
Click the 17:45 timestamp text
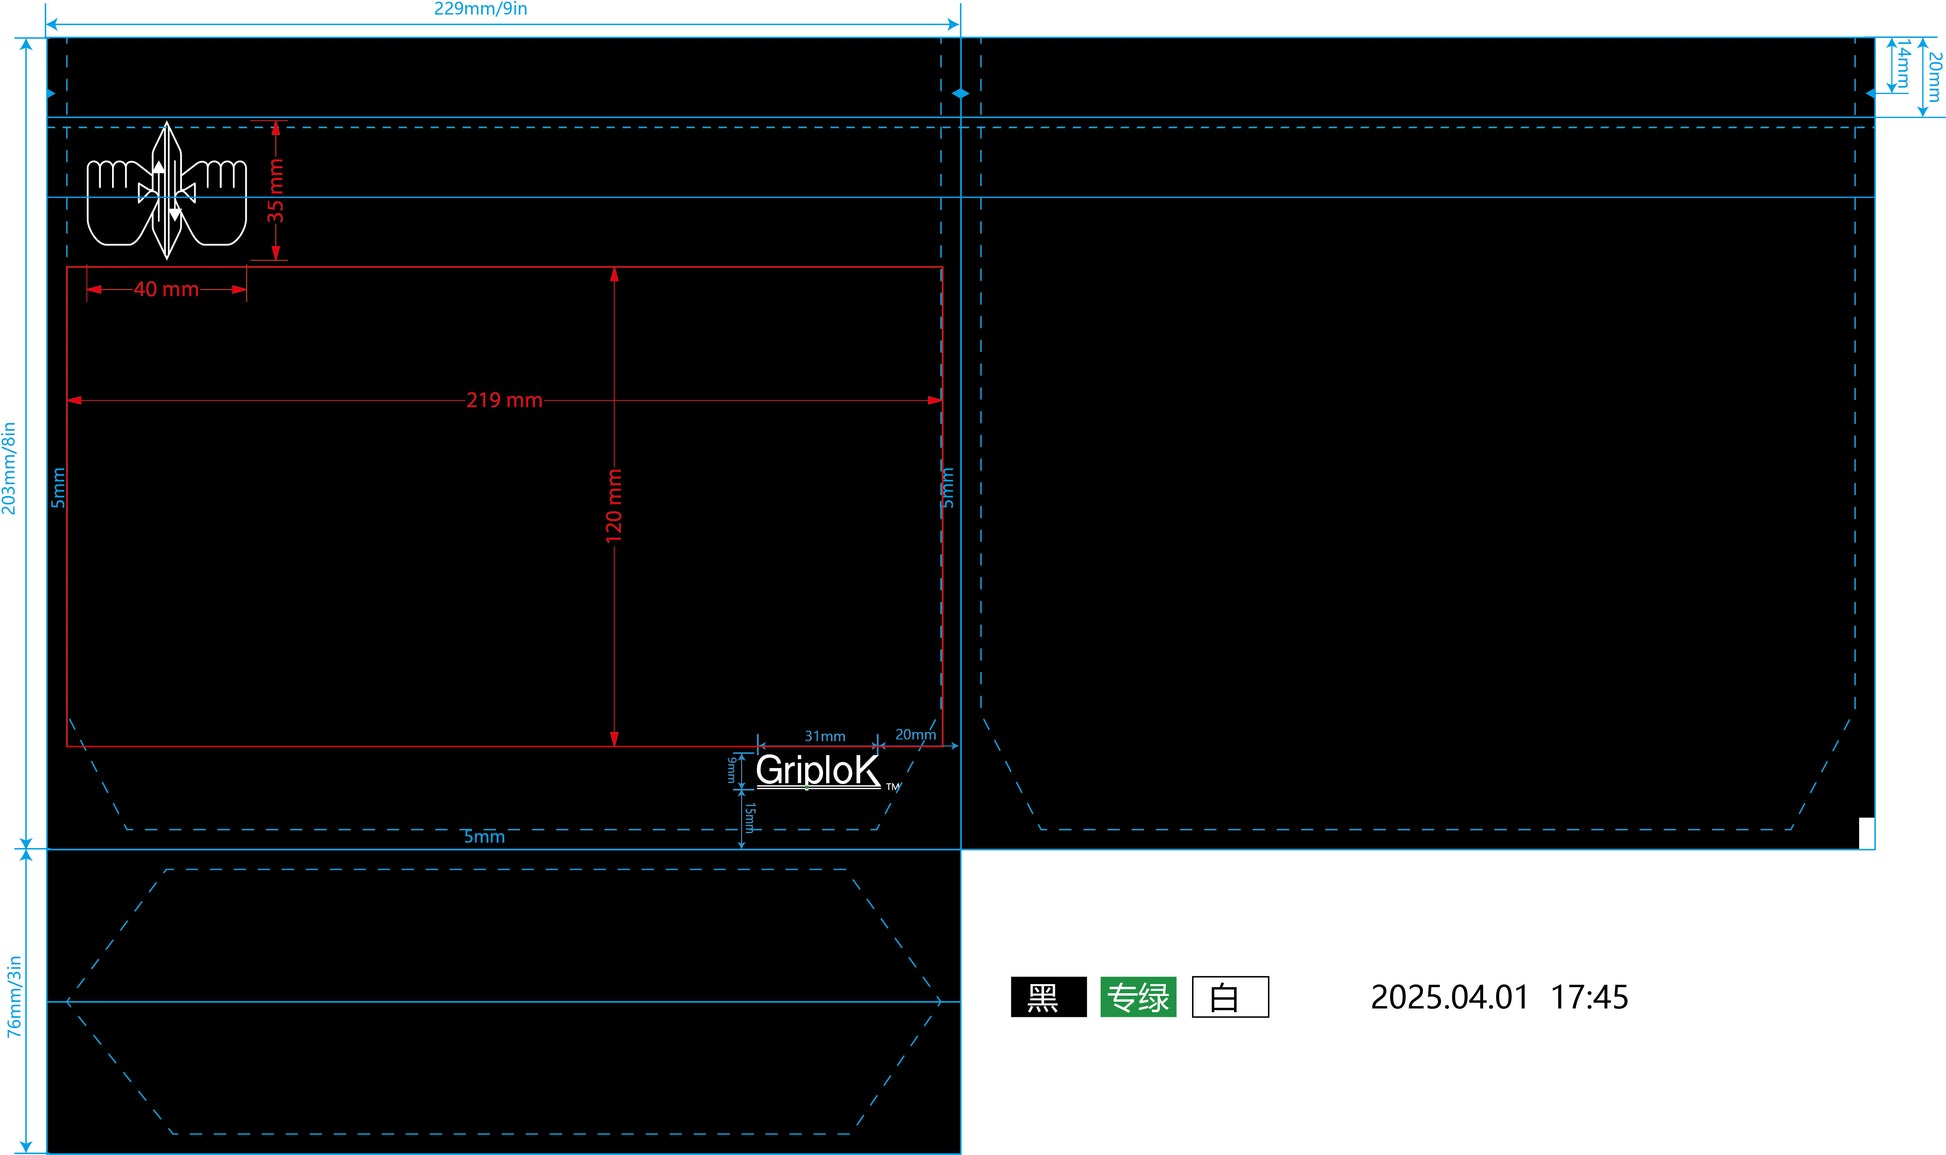[1589, 997]
